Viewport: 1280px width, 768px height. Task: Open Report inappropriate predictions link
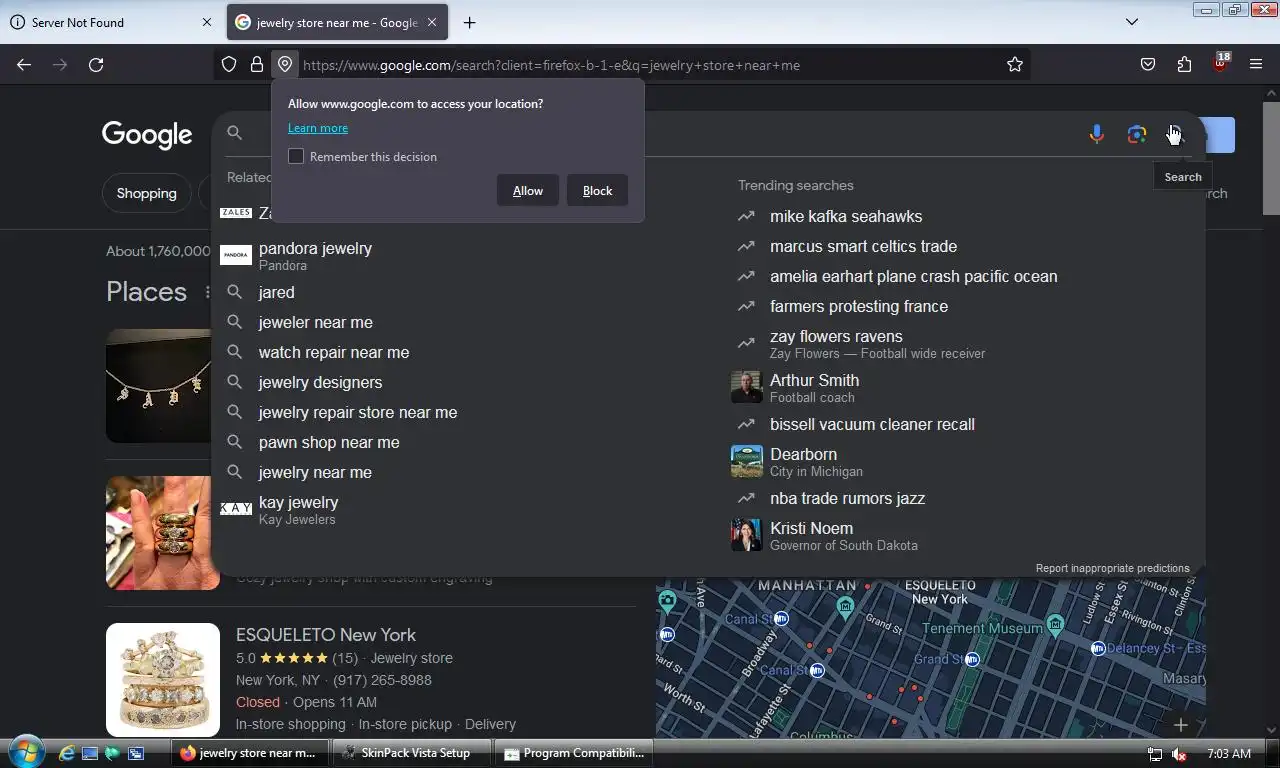point(1113,568)
